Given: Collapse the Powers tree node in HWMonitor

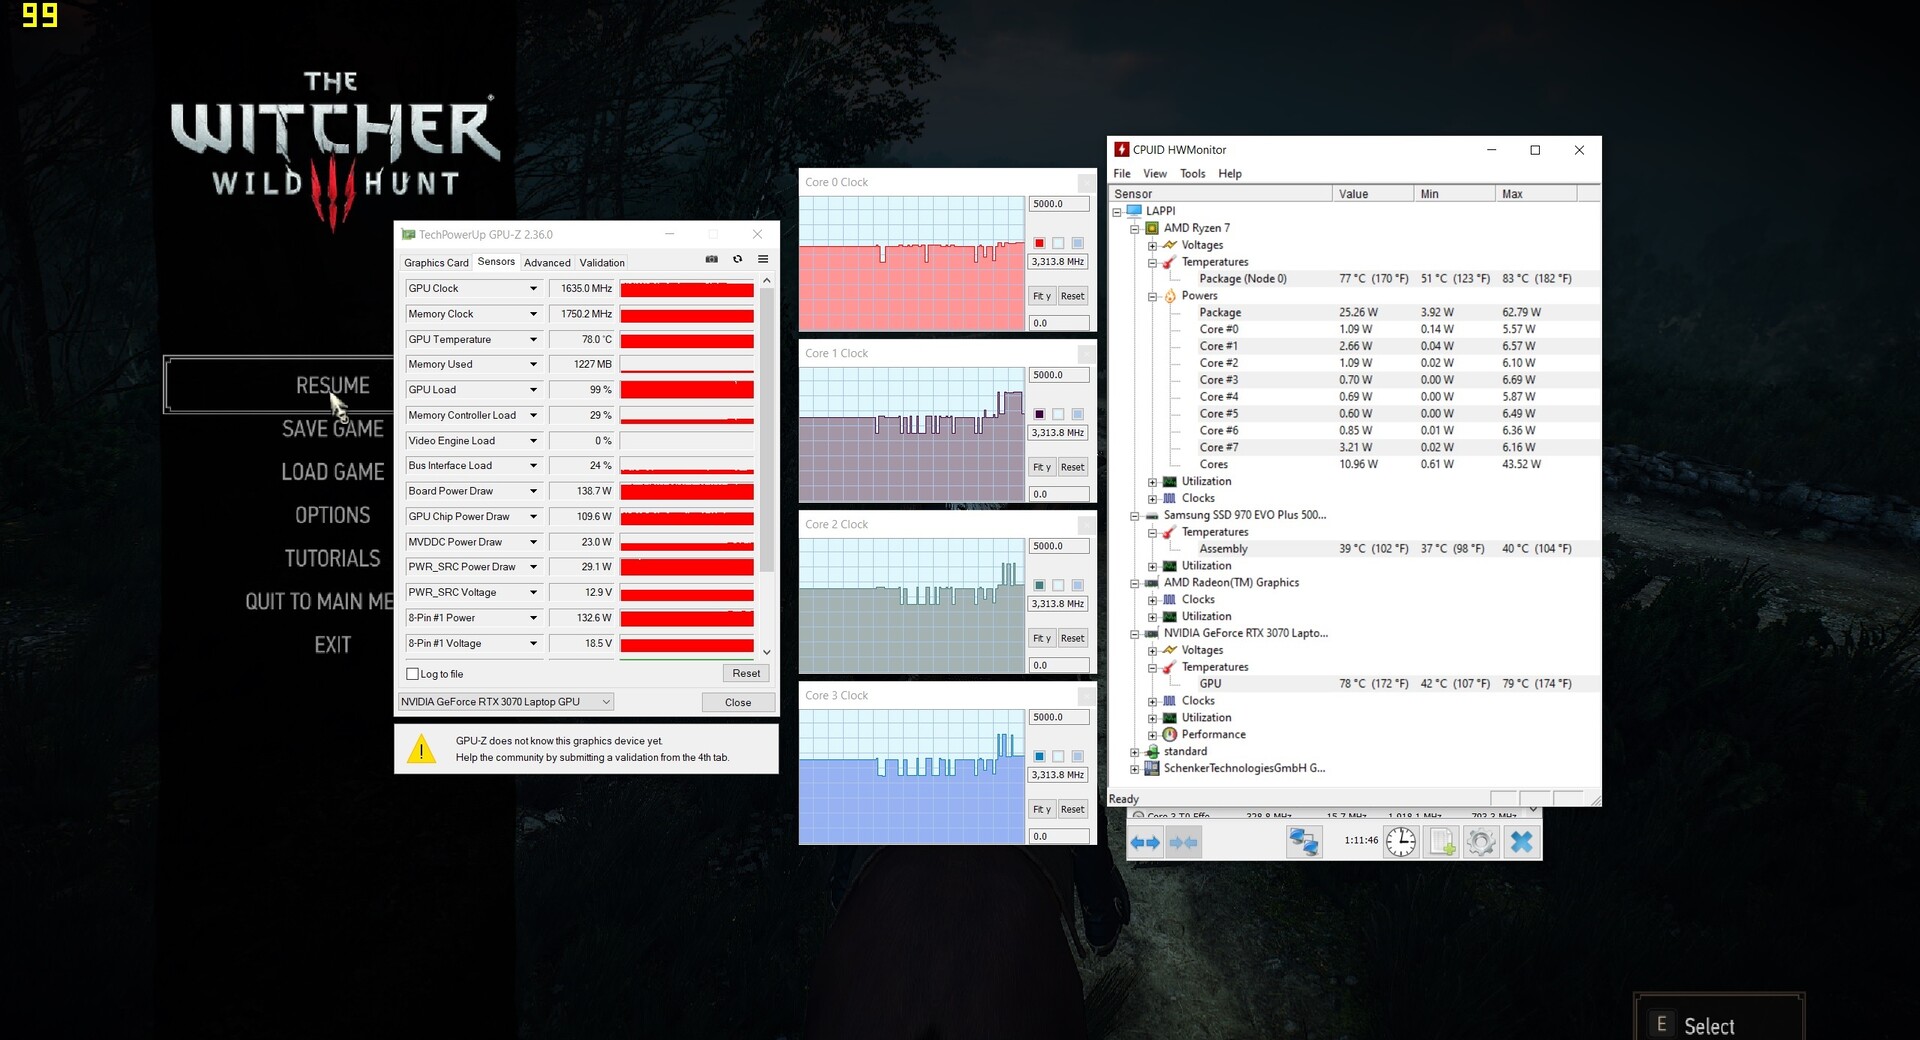Looking at the screenshot, I should [1152, 297].
